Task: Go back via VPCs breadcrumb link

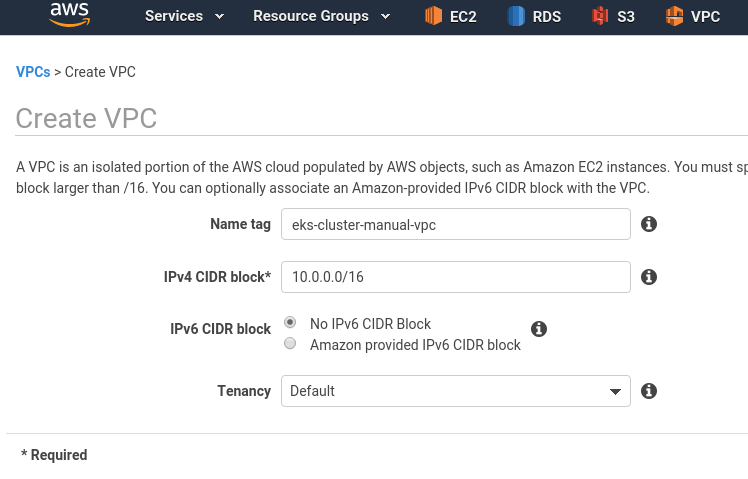Action: click(x=33, y=72)
